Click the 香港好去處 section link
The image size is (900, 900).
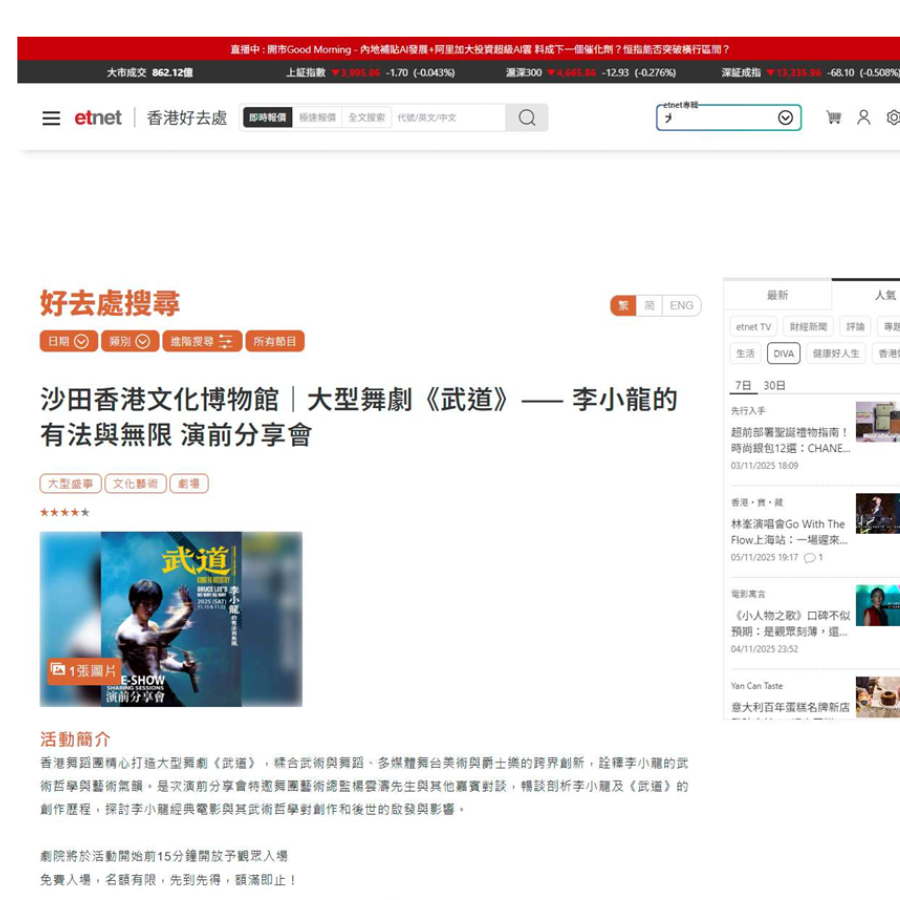[x=187, y=118]
